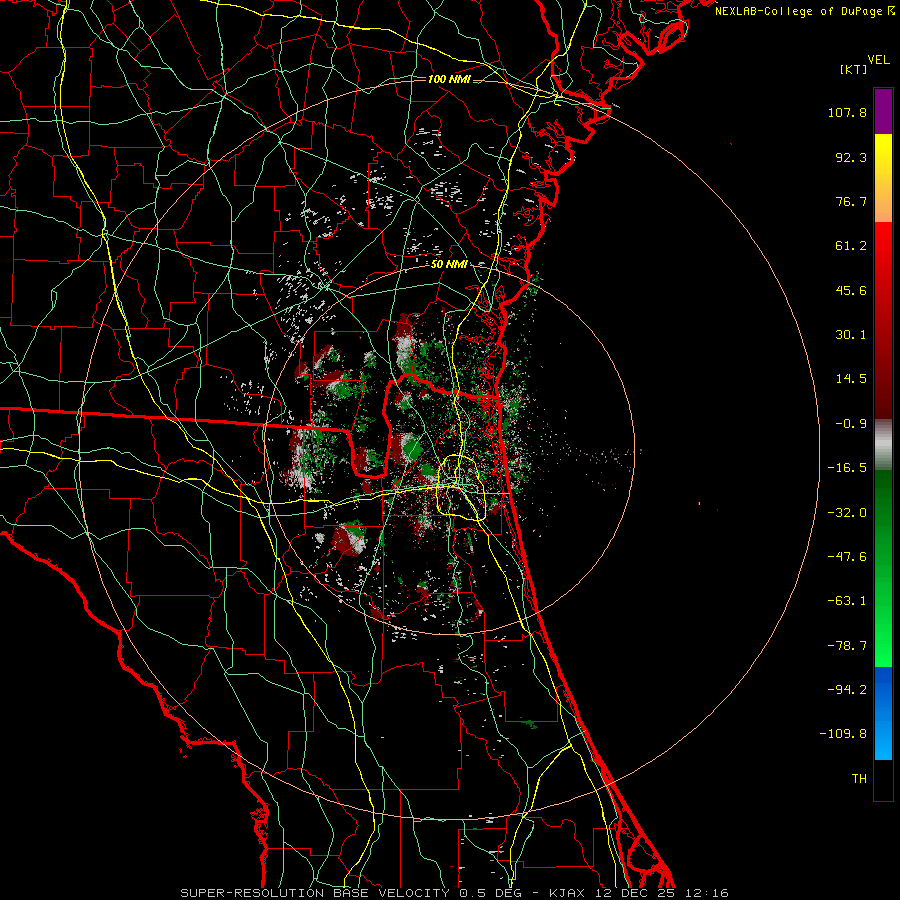The width and height of the screenshot is (900, 900).
Task: Click the yellow-orange band of velocity color bar
Action: click(883, 178)
